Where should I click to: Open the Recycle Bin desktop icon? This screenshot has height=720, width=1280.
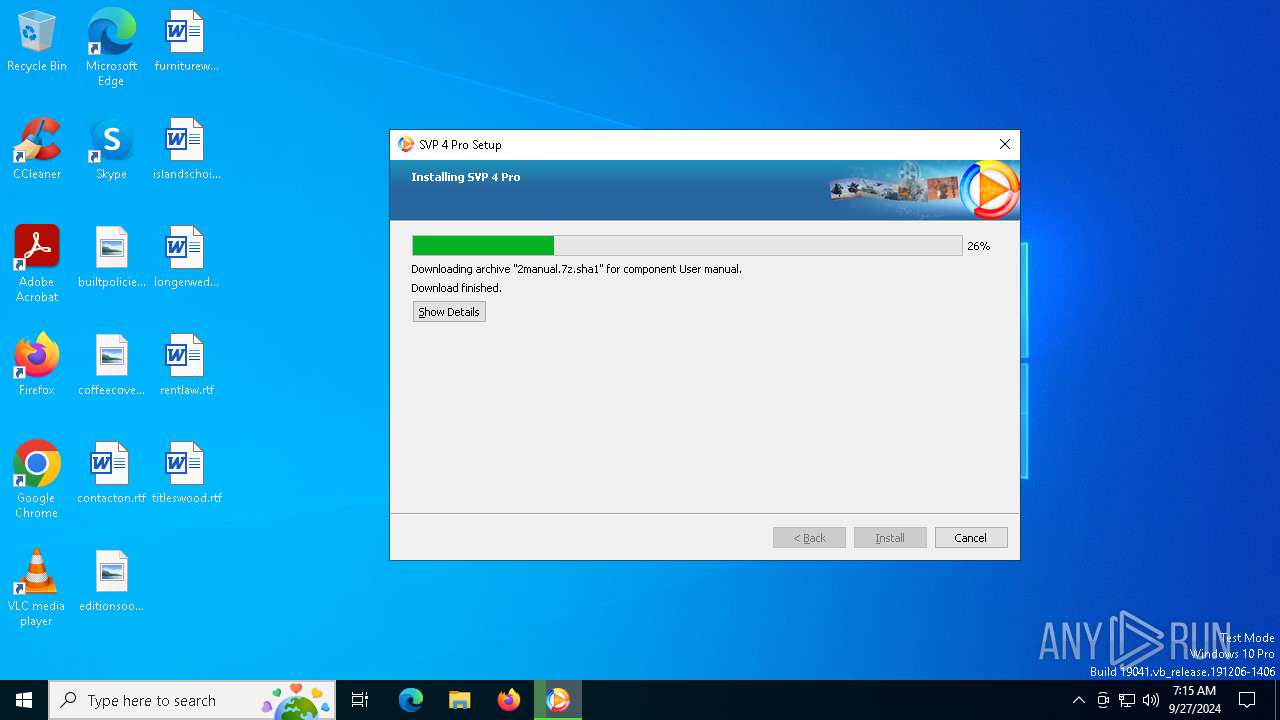37,42
